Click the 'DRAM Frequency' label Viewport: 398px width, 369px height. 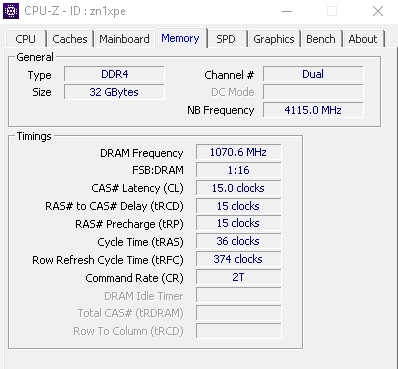click(142, 153)
